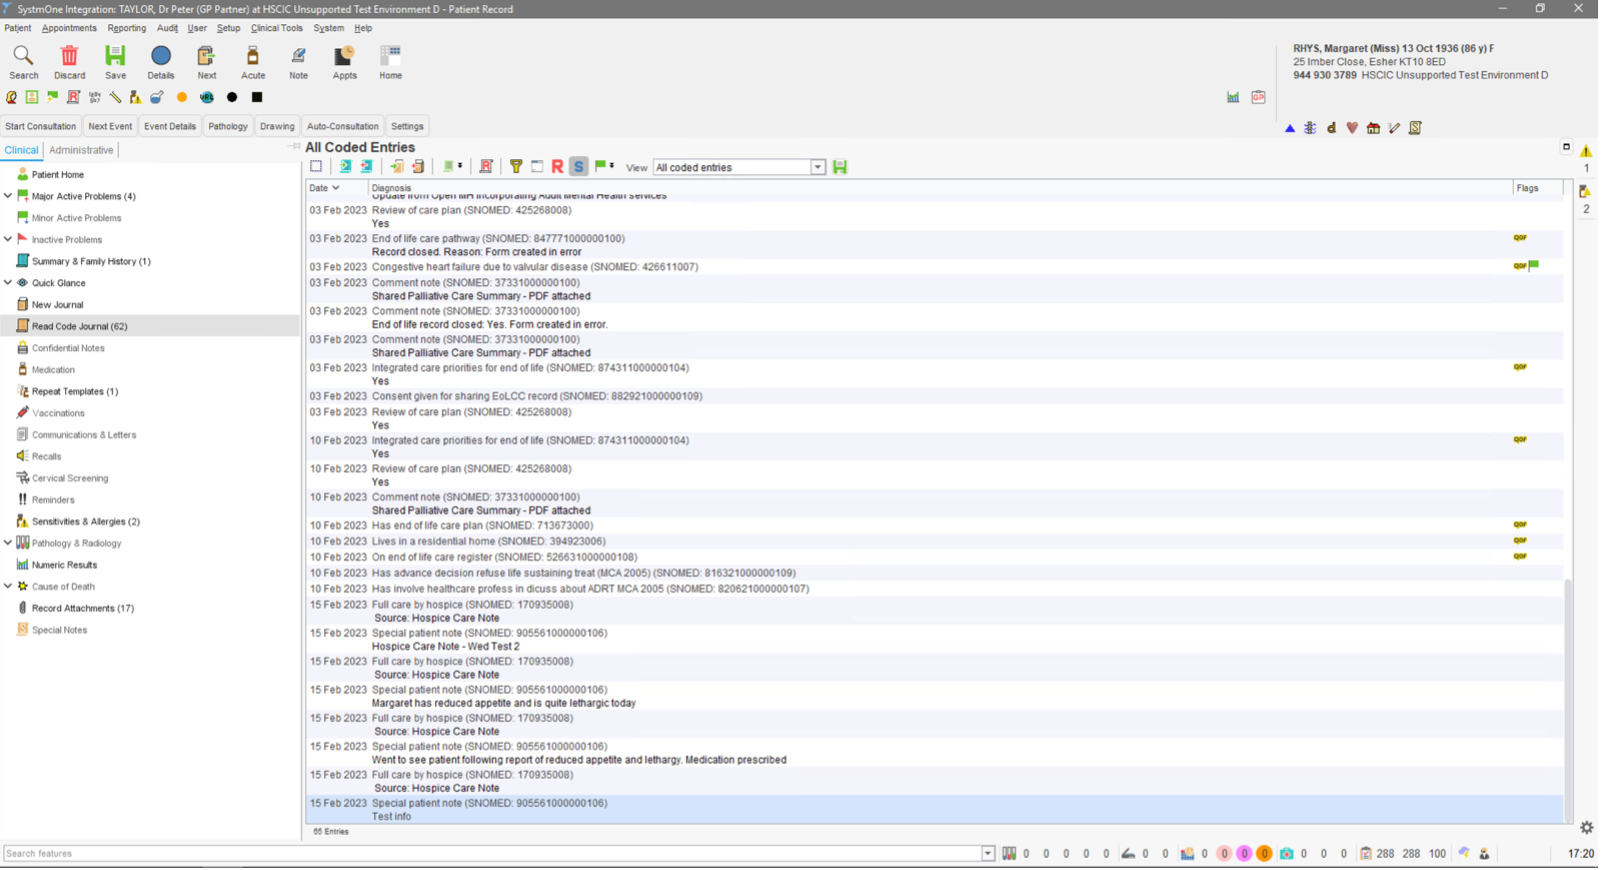
Task: Open the Clinical Tools menu
Action: click(x=276, y=28)
